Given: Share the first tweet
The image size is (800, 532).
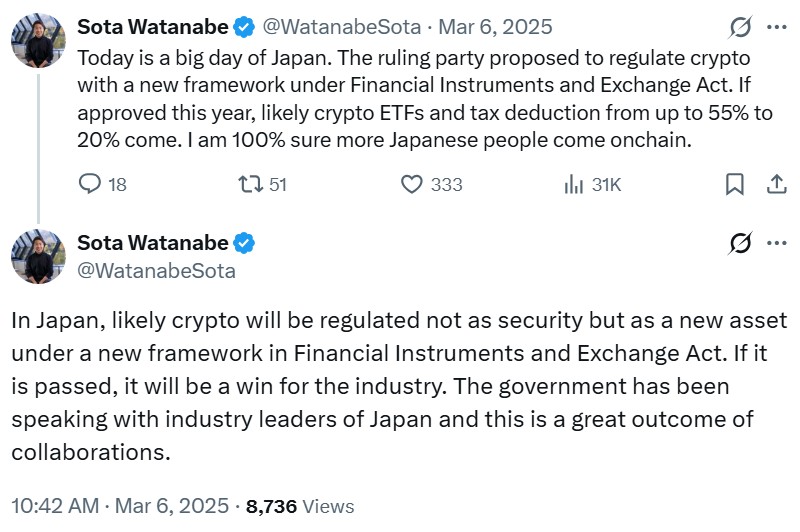Looking at the screenshot, I should point(776,184).
